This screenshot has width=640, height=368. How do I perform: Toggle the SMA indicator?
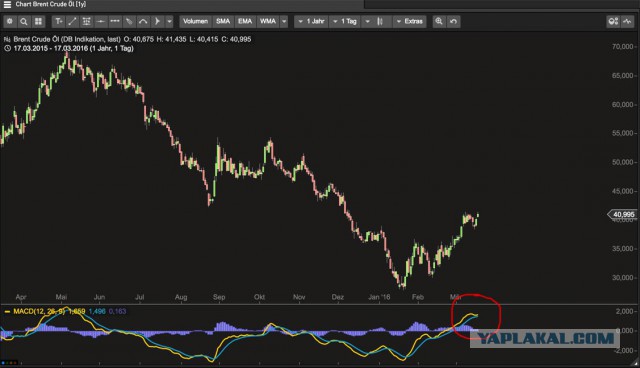tap(223, 21)
